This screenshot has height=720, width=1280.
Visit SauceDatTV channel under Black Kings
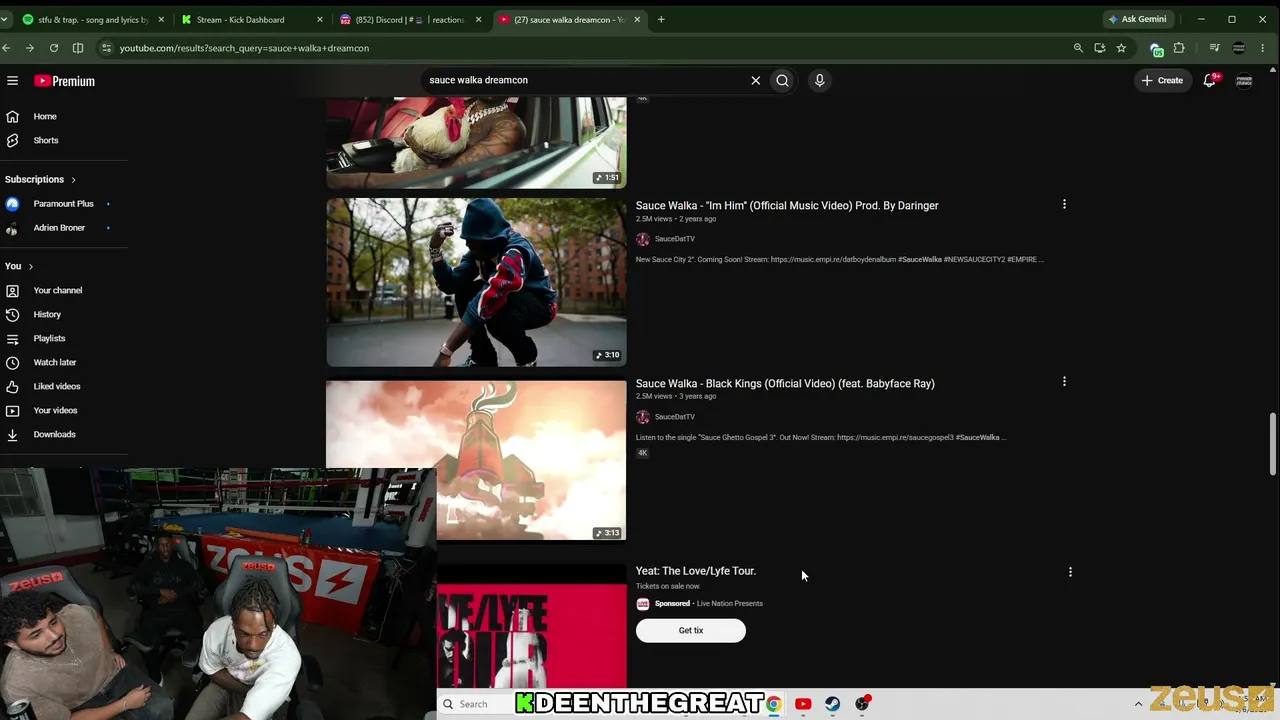pyautogui.click(x=674, y=417)
